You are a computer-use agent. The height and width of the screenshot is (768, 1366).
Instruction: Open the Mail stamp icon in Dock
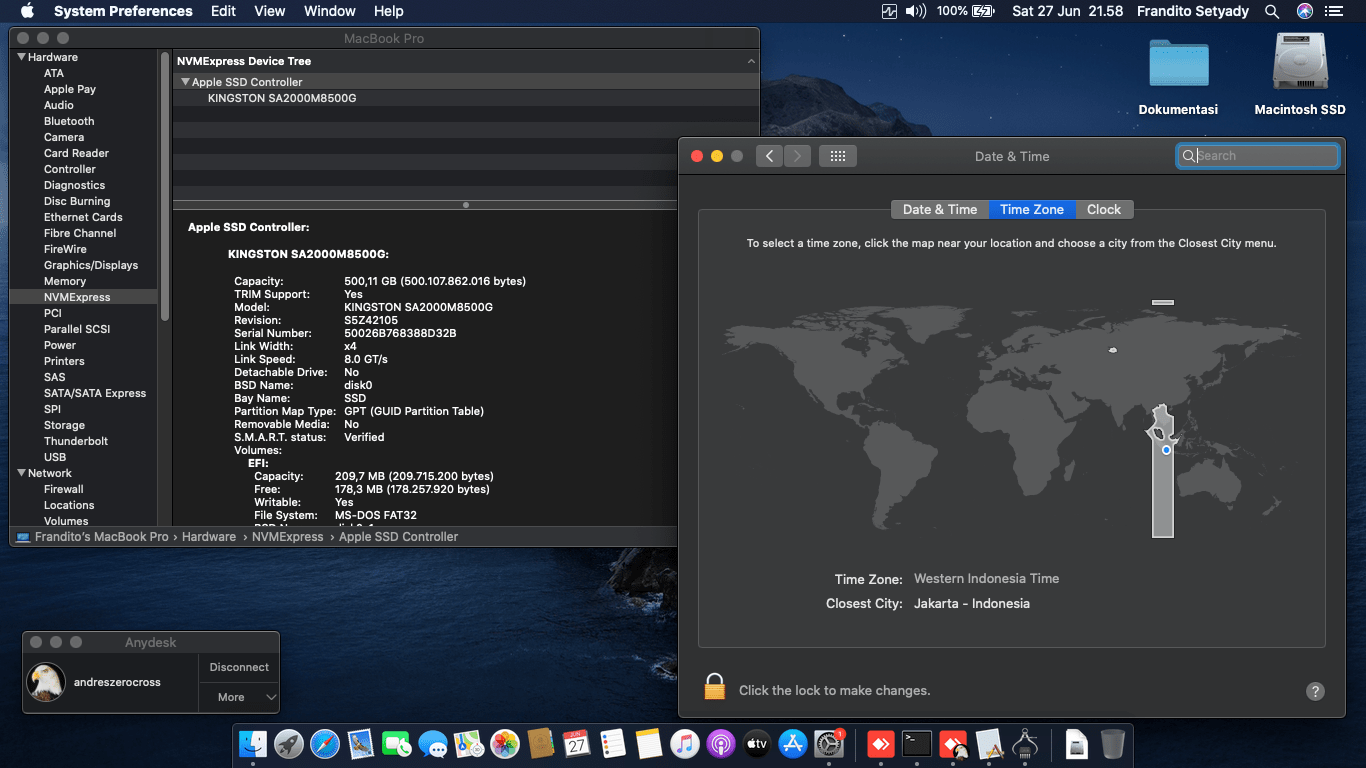[361, 744]
